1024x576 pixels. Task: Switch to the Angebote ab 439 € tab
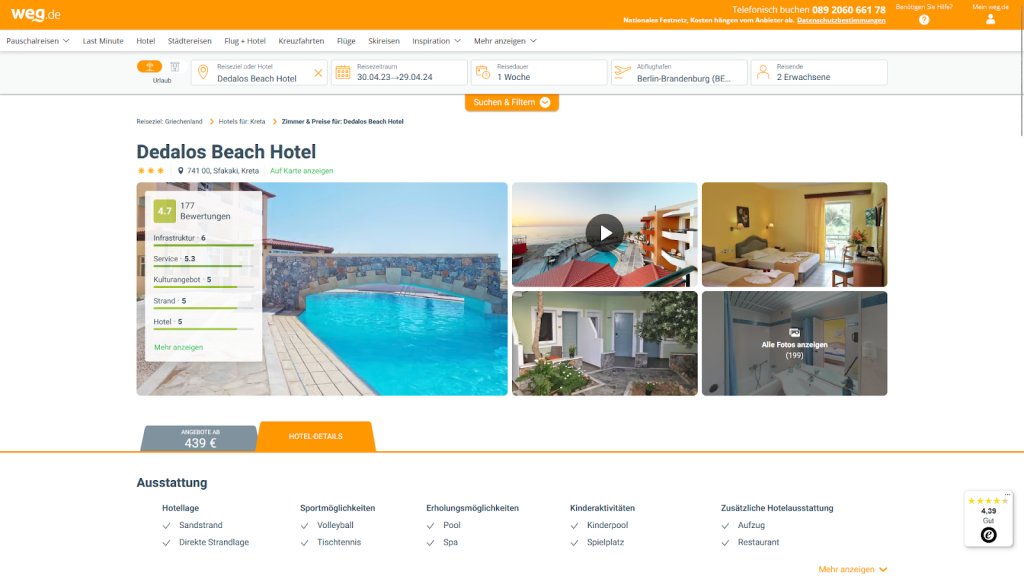tap(199, 438)
